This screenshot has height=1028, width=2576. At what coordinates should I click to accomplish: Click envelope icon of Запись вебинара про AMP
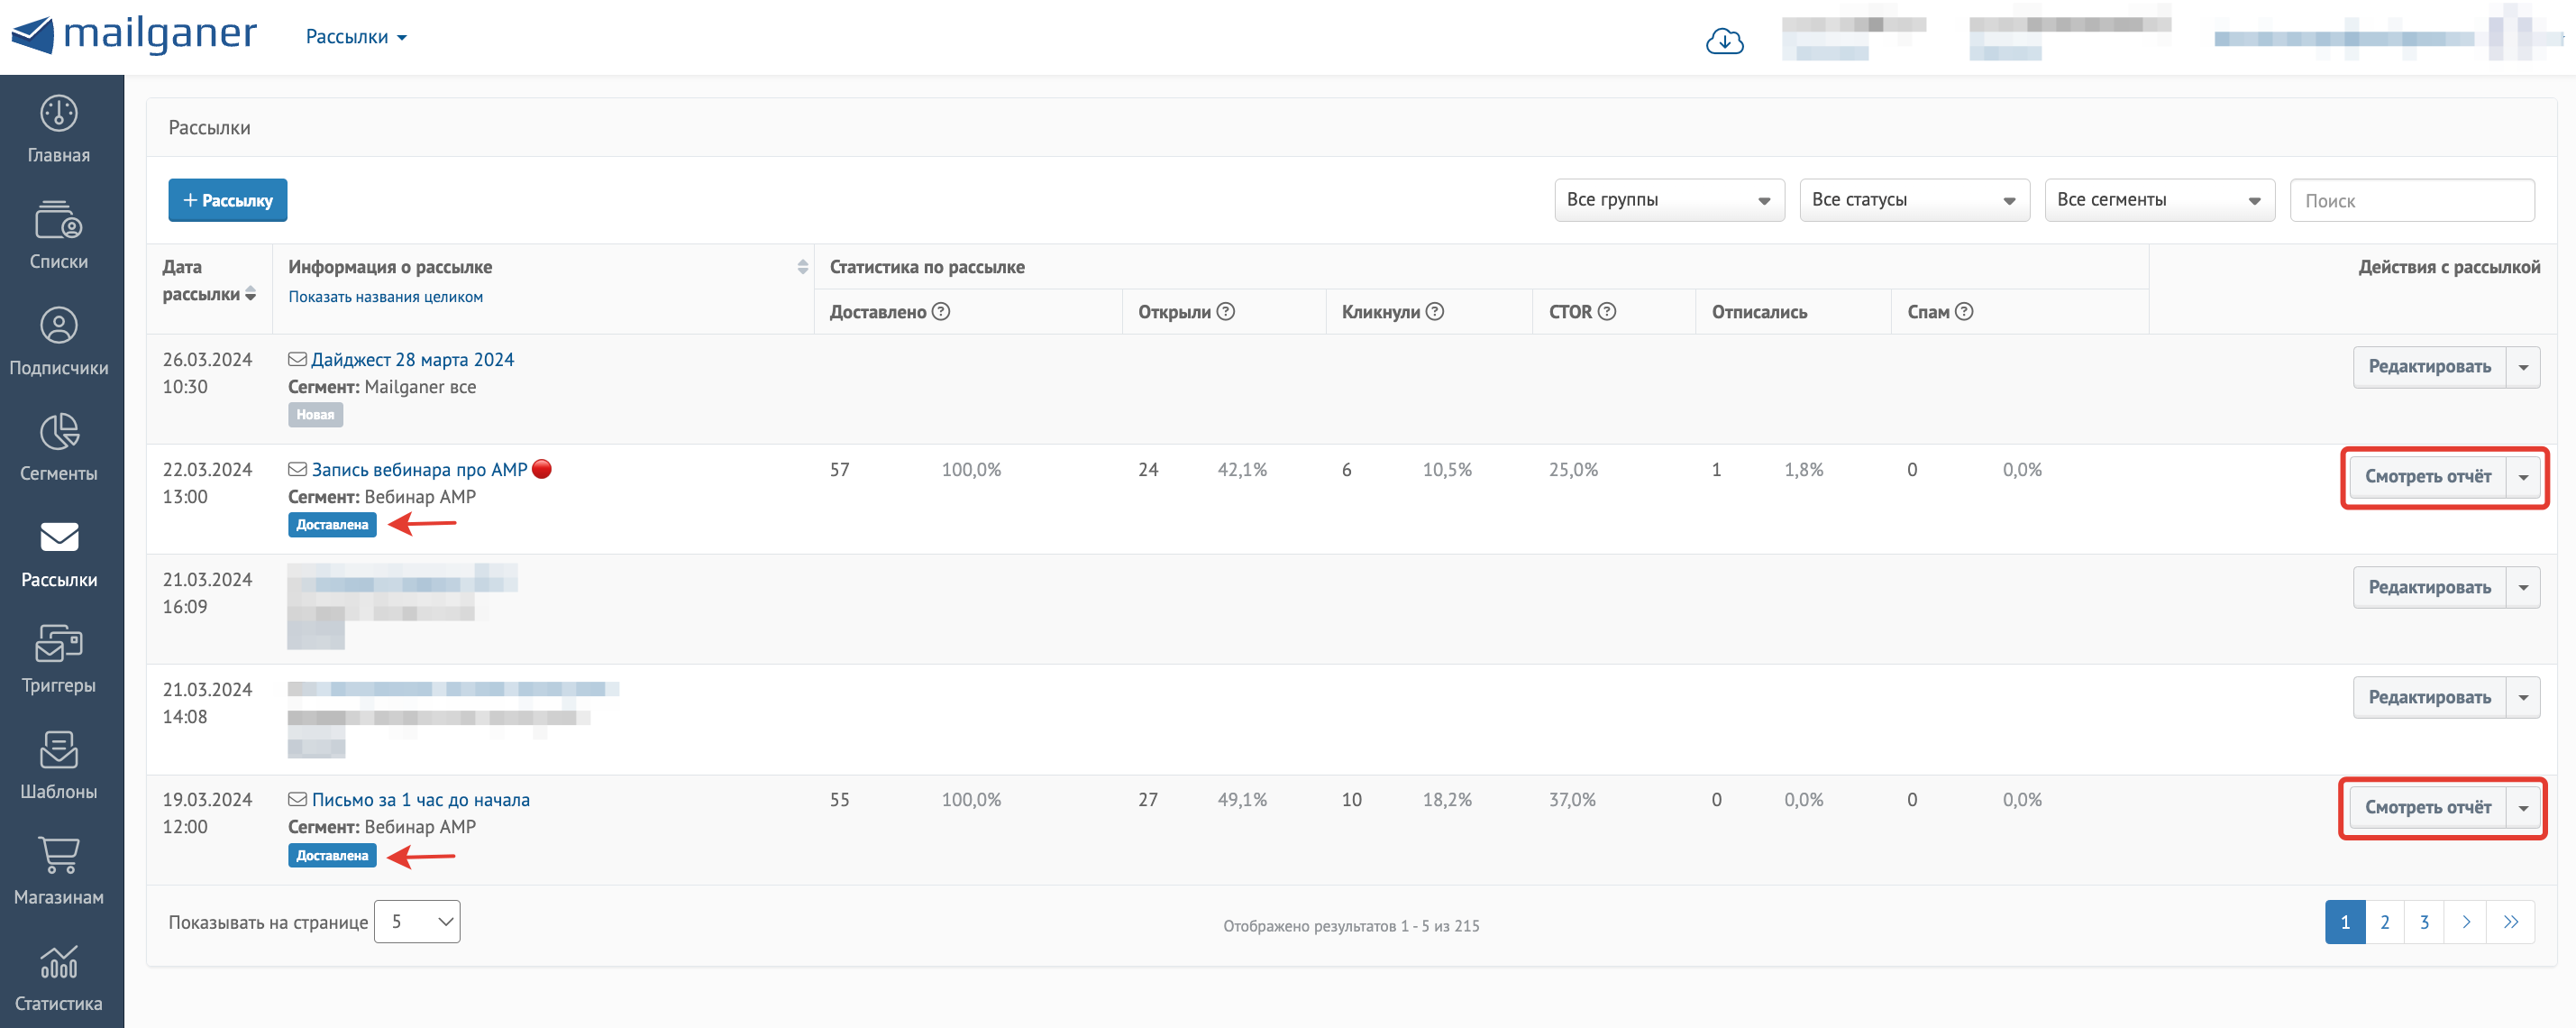pos(297,469)
